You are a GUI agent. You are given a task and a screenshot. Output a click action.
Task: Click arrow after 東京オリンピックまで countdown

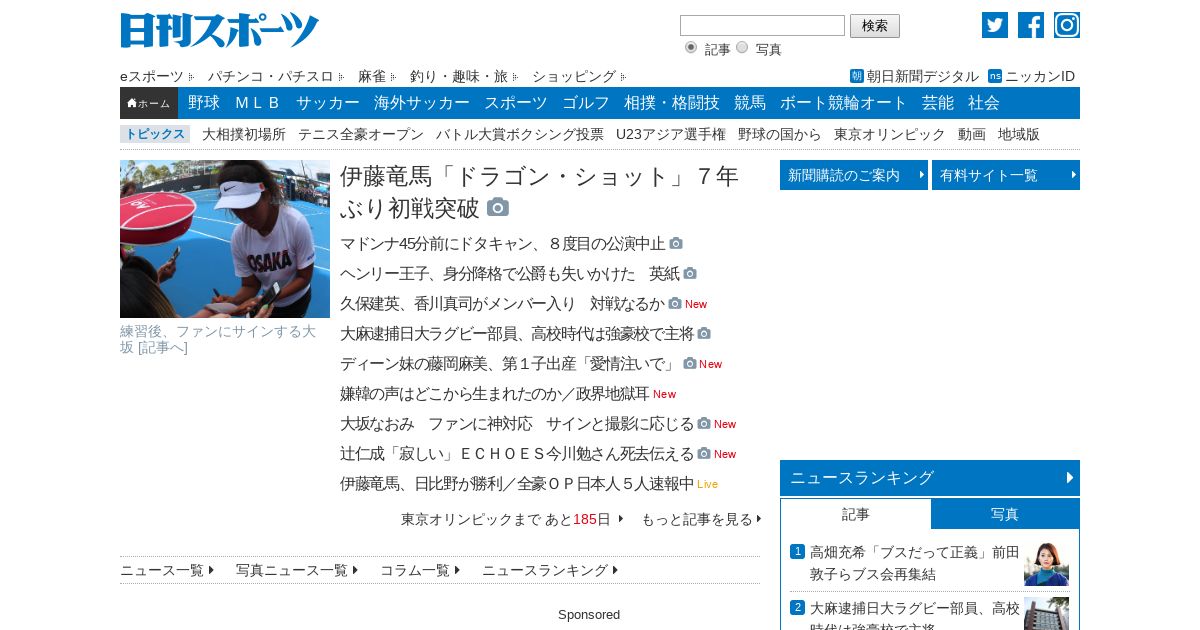point(621,519)
